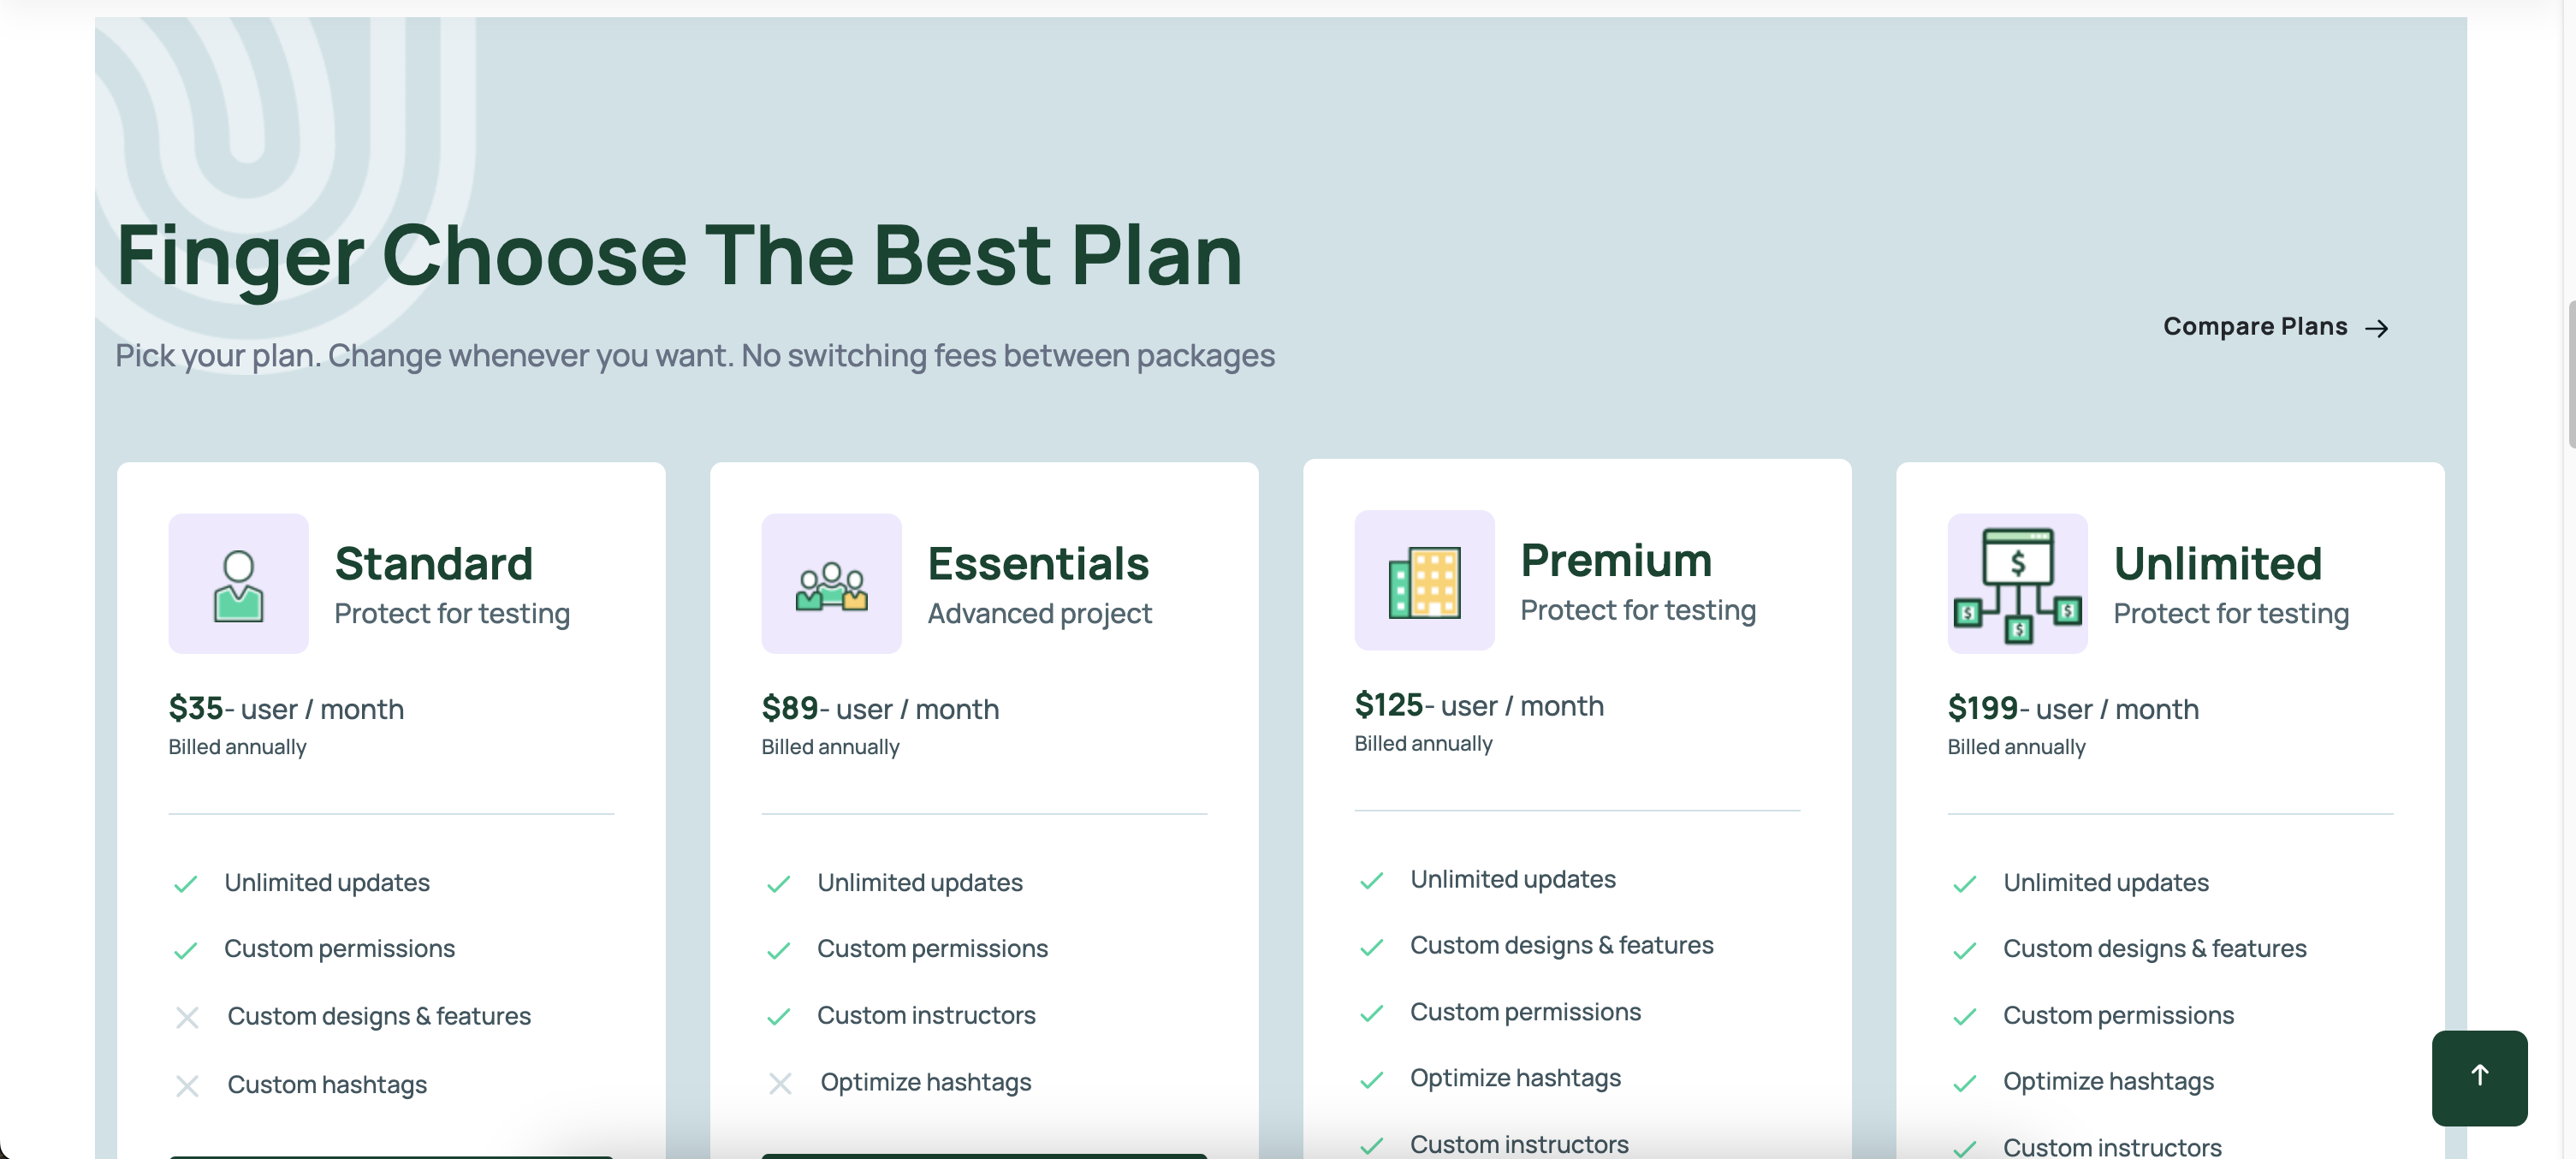The image size is (2576, 1159).
Task: Choose the Premium plan heading
Action: [x=1616, y=561]
